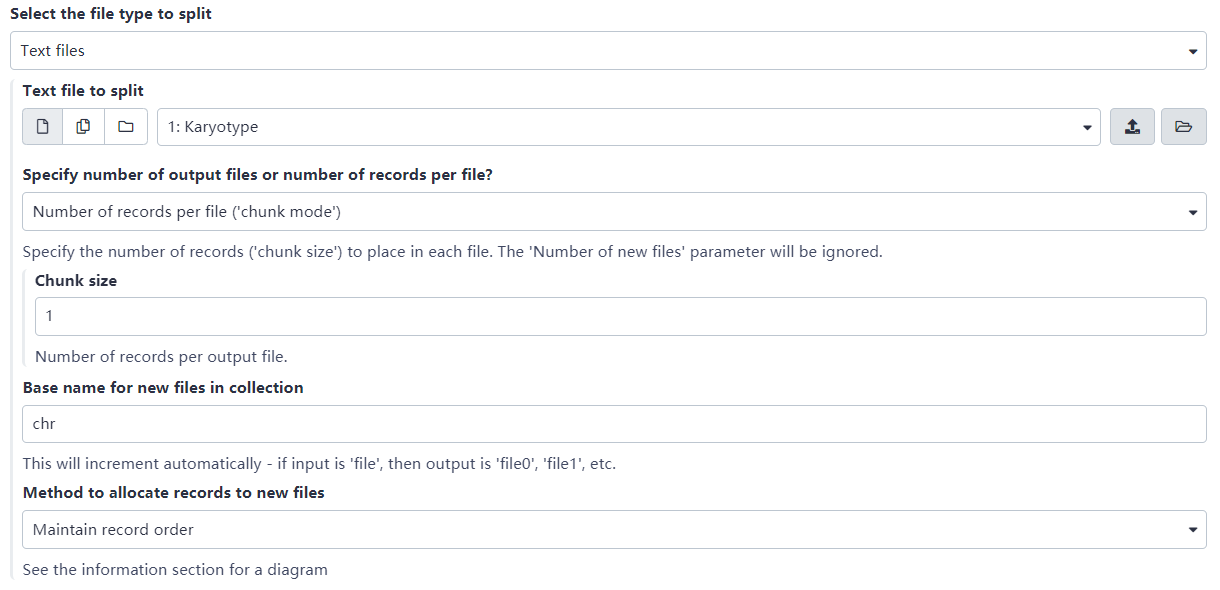
Task: Click the 'This will increment automatically' help text
Action: tap(319, 464)
